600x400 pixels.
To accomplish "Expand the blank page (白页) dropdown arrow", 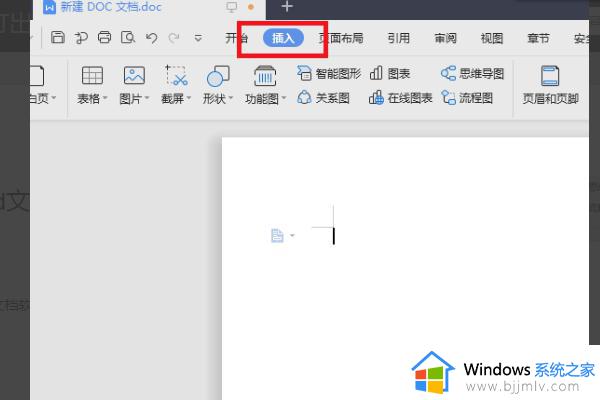I will click(54, 98).
